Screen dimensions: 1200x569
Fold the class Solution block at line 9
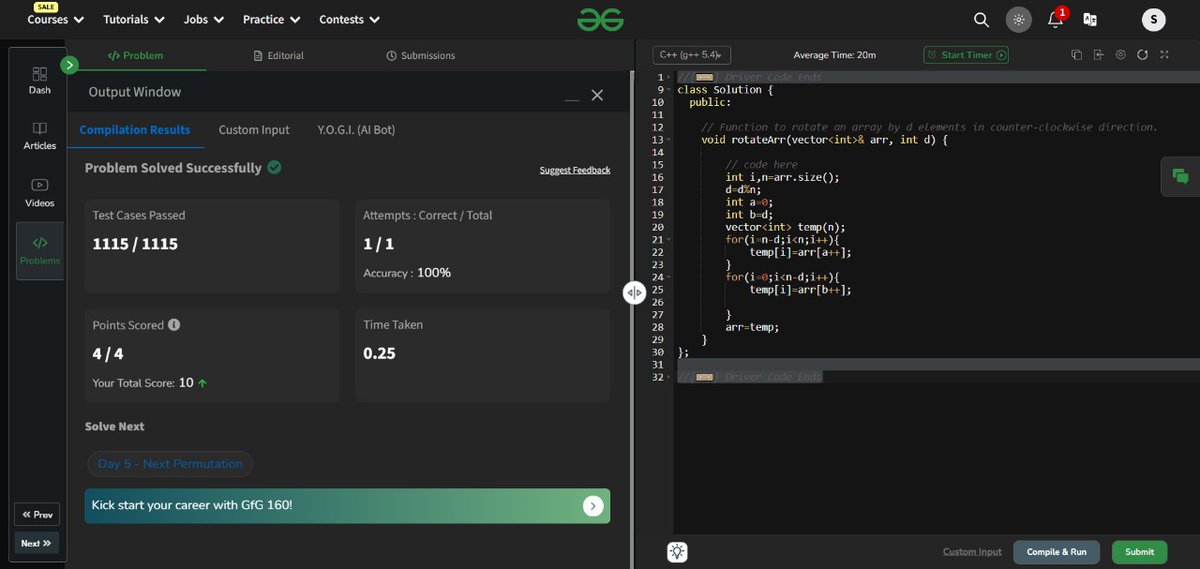pos(670,90)
